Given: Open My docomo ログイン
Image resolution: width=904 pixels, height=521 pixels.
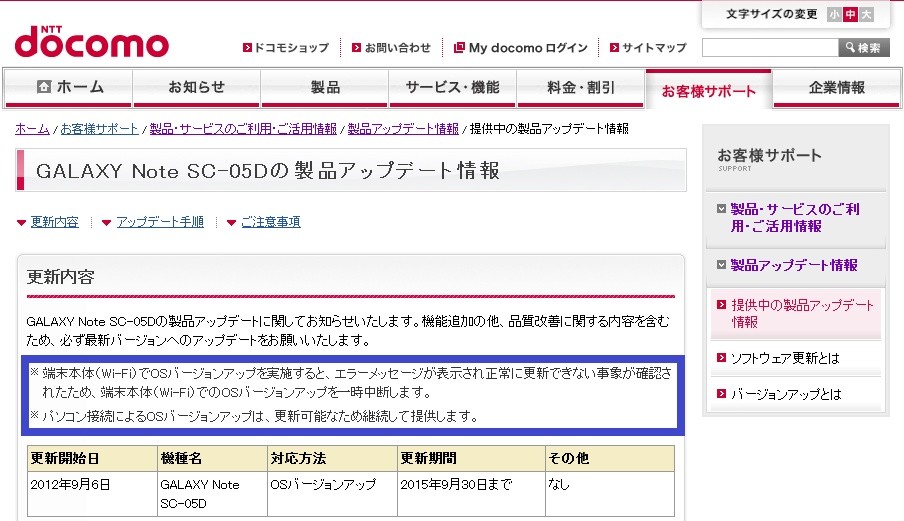Looking at the screenshot, I should [x=528, y=48].
